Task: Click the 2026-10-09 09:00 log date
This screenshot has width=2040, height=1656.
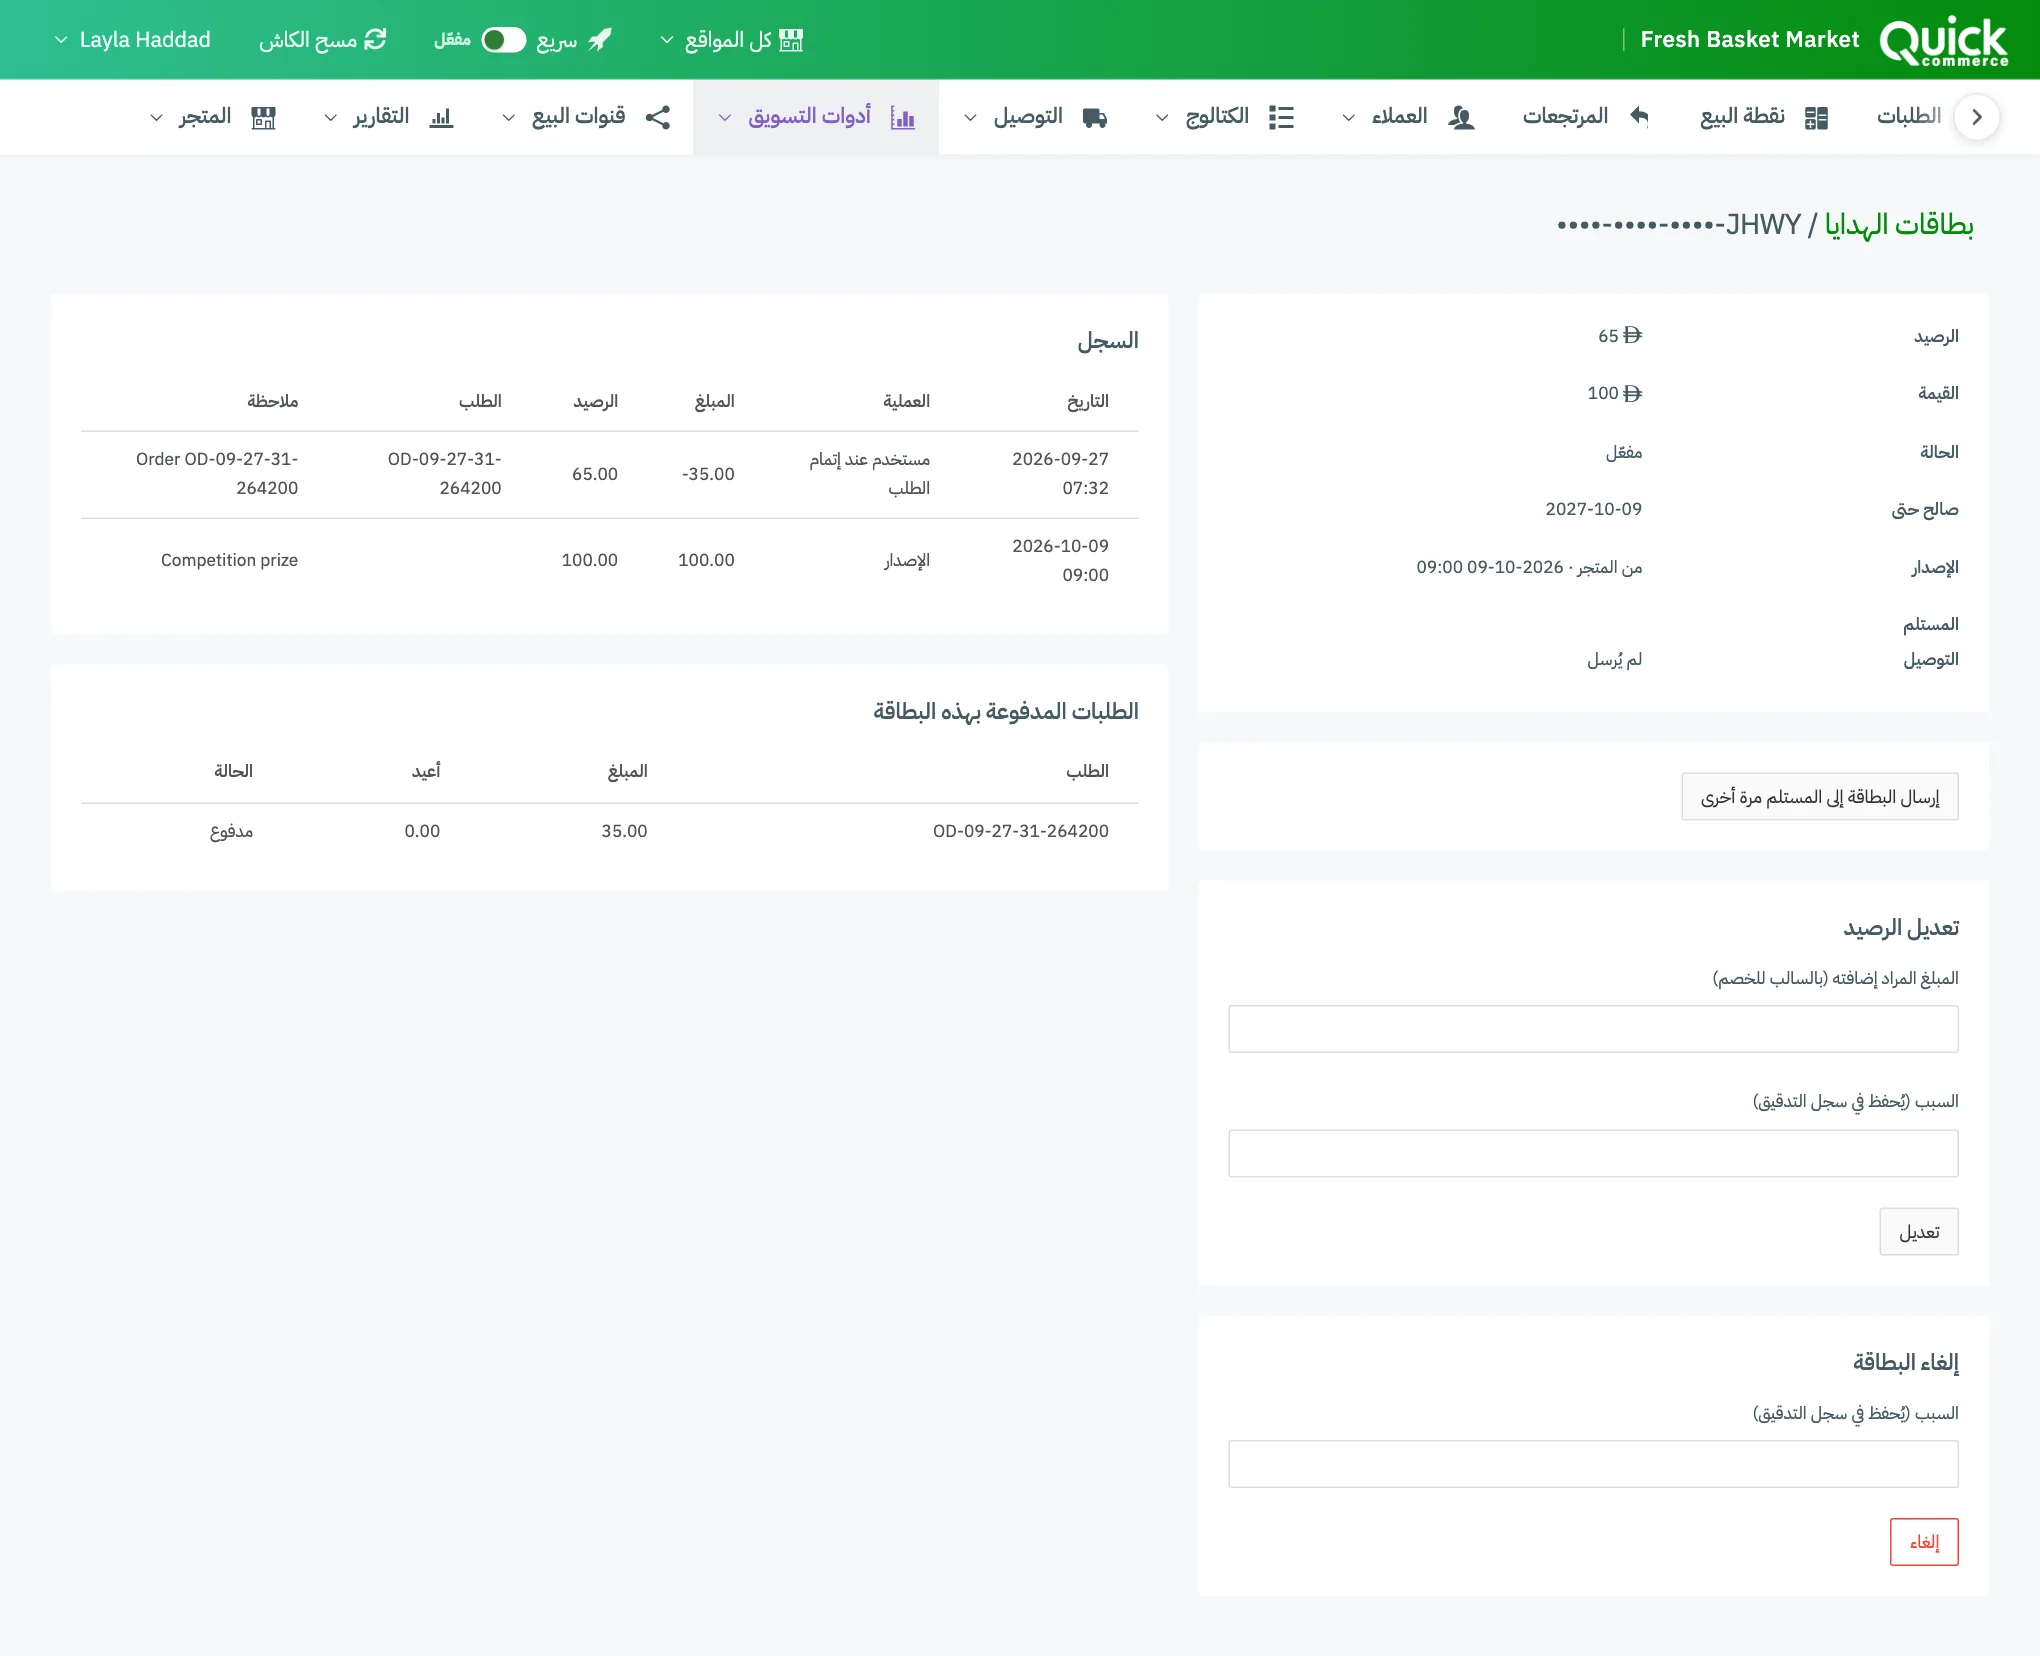Action: (1060, 560)
